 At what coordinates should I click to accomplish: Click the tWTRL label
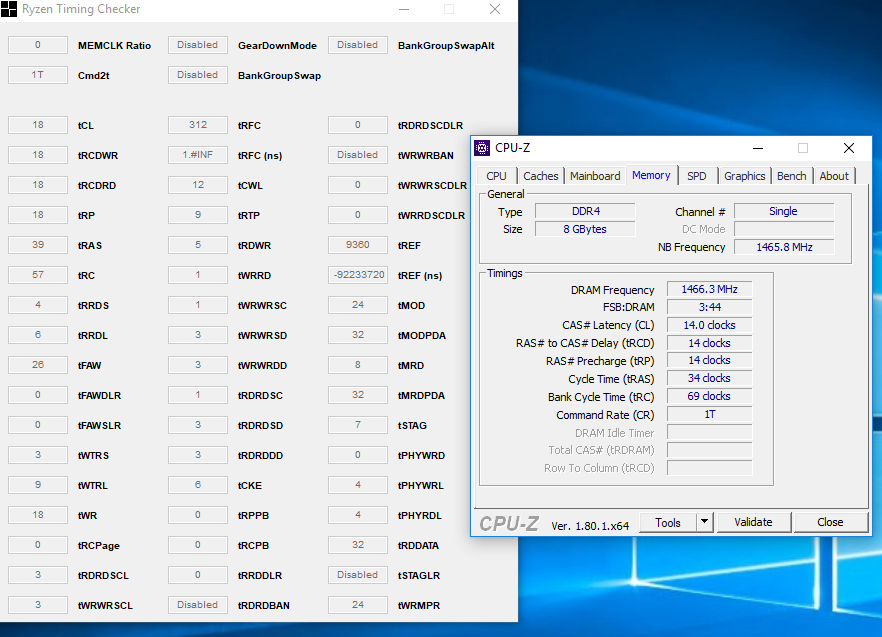point(93,486)
